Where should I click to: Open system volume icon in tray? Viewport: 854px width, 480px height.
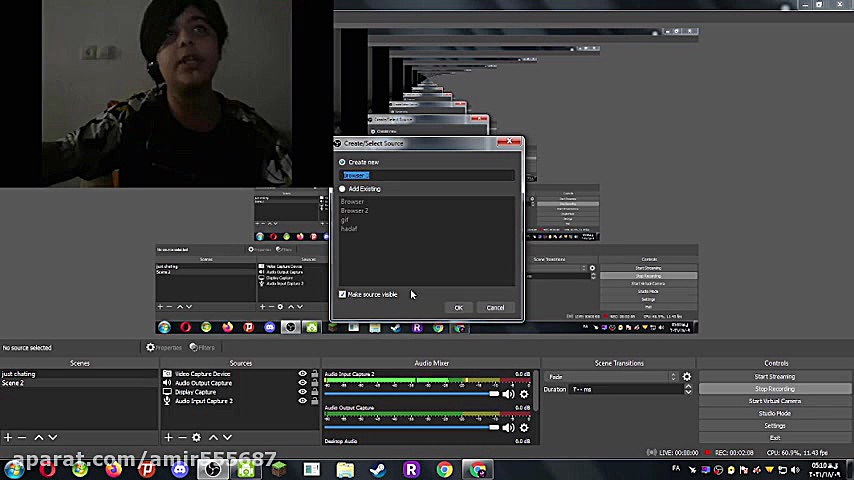(x=795, y=470)
